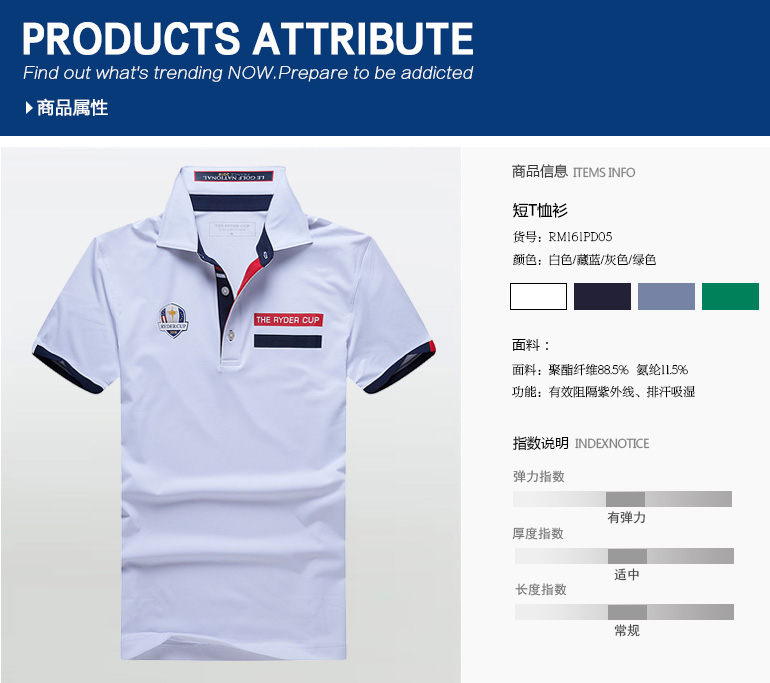Click the Ryder Cup crest emblem on shirt
The width and height of the screenshot is (770, 683).
click(x=173, y=320)
